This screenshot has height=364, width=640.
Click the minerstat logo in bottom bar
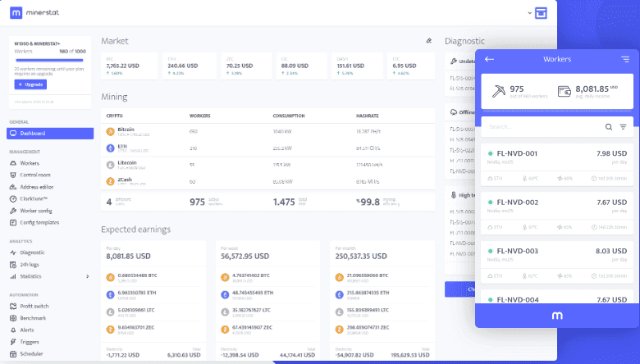[557, 315]
